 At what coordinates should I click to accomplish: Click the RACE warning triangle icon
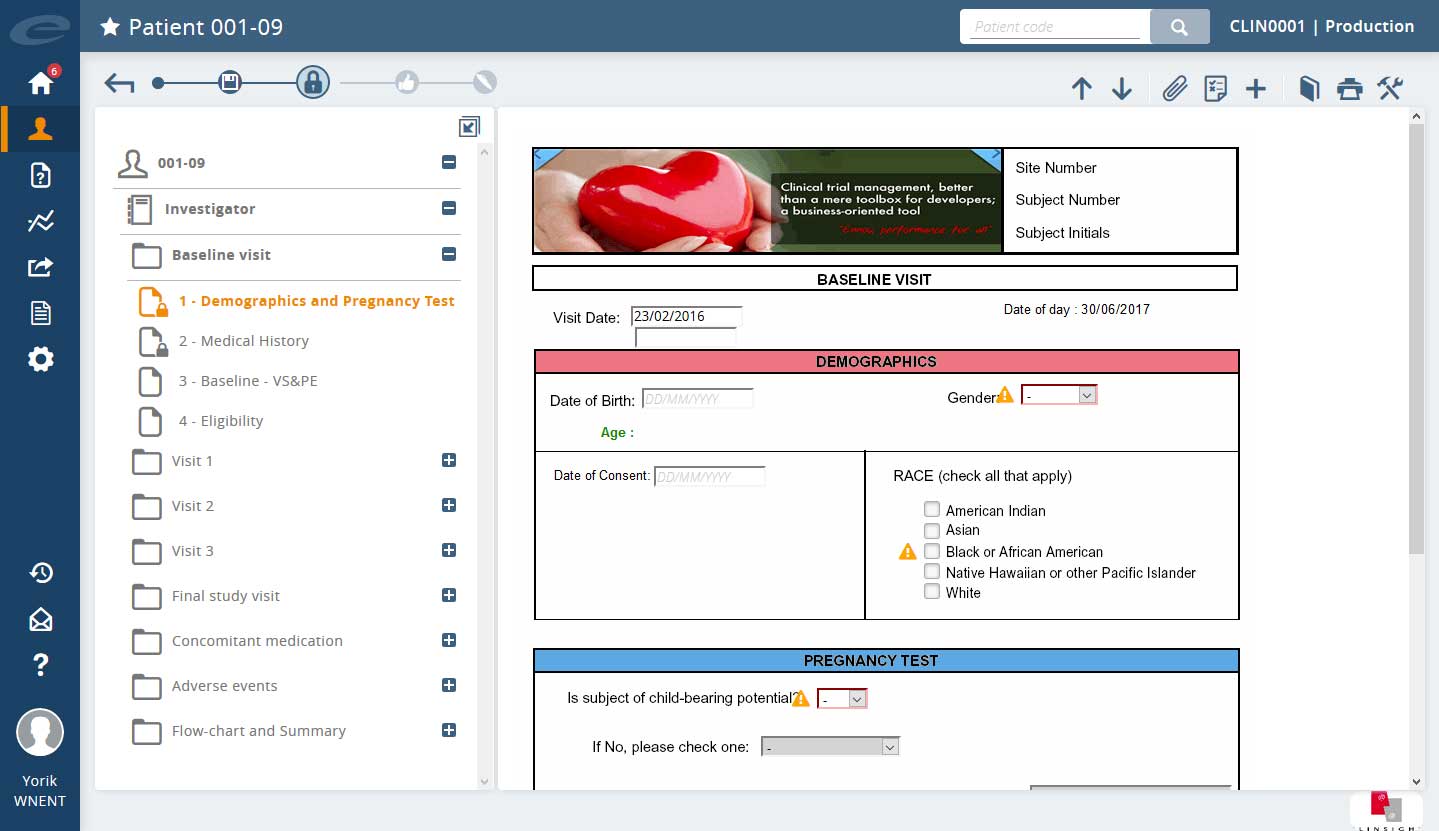tap(907, 552)
